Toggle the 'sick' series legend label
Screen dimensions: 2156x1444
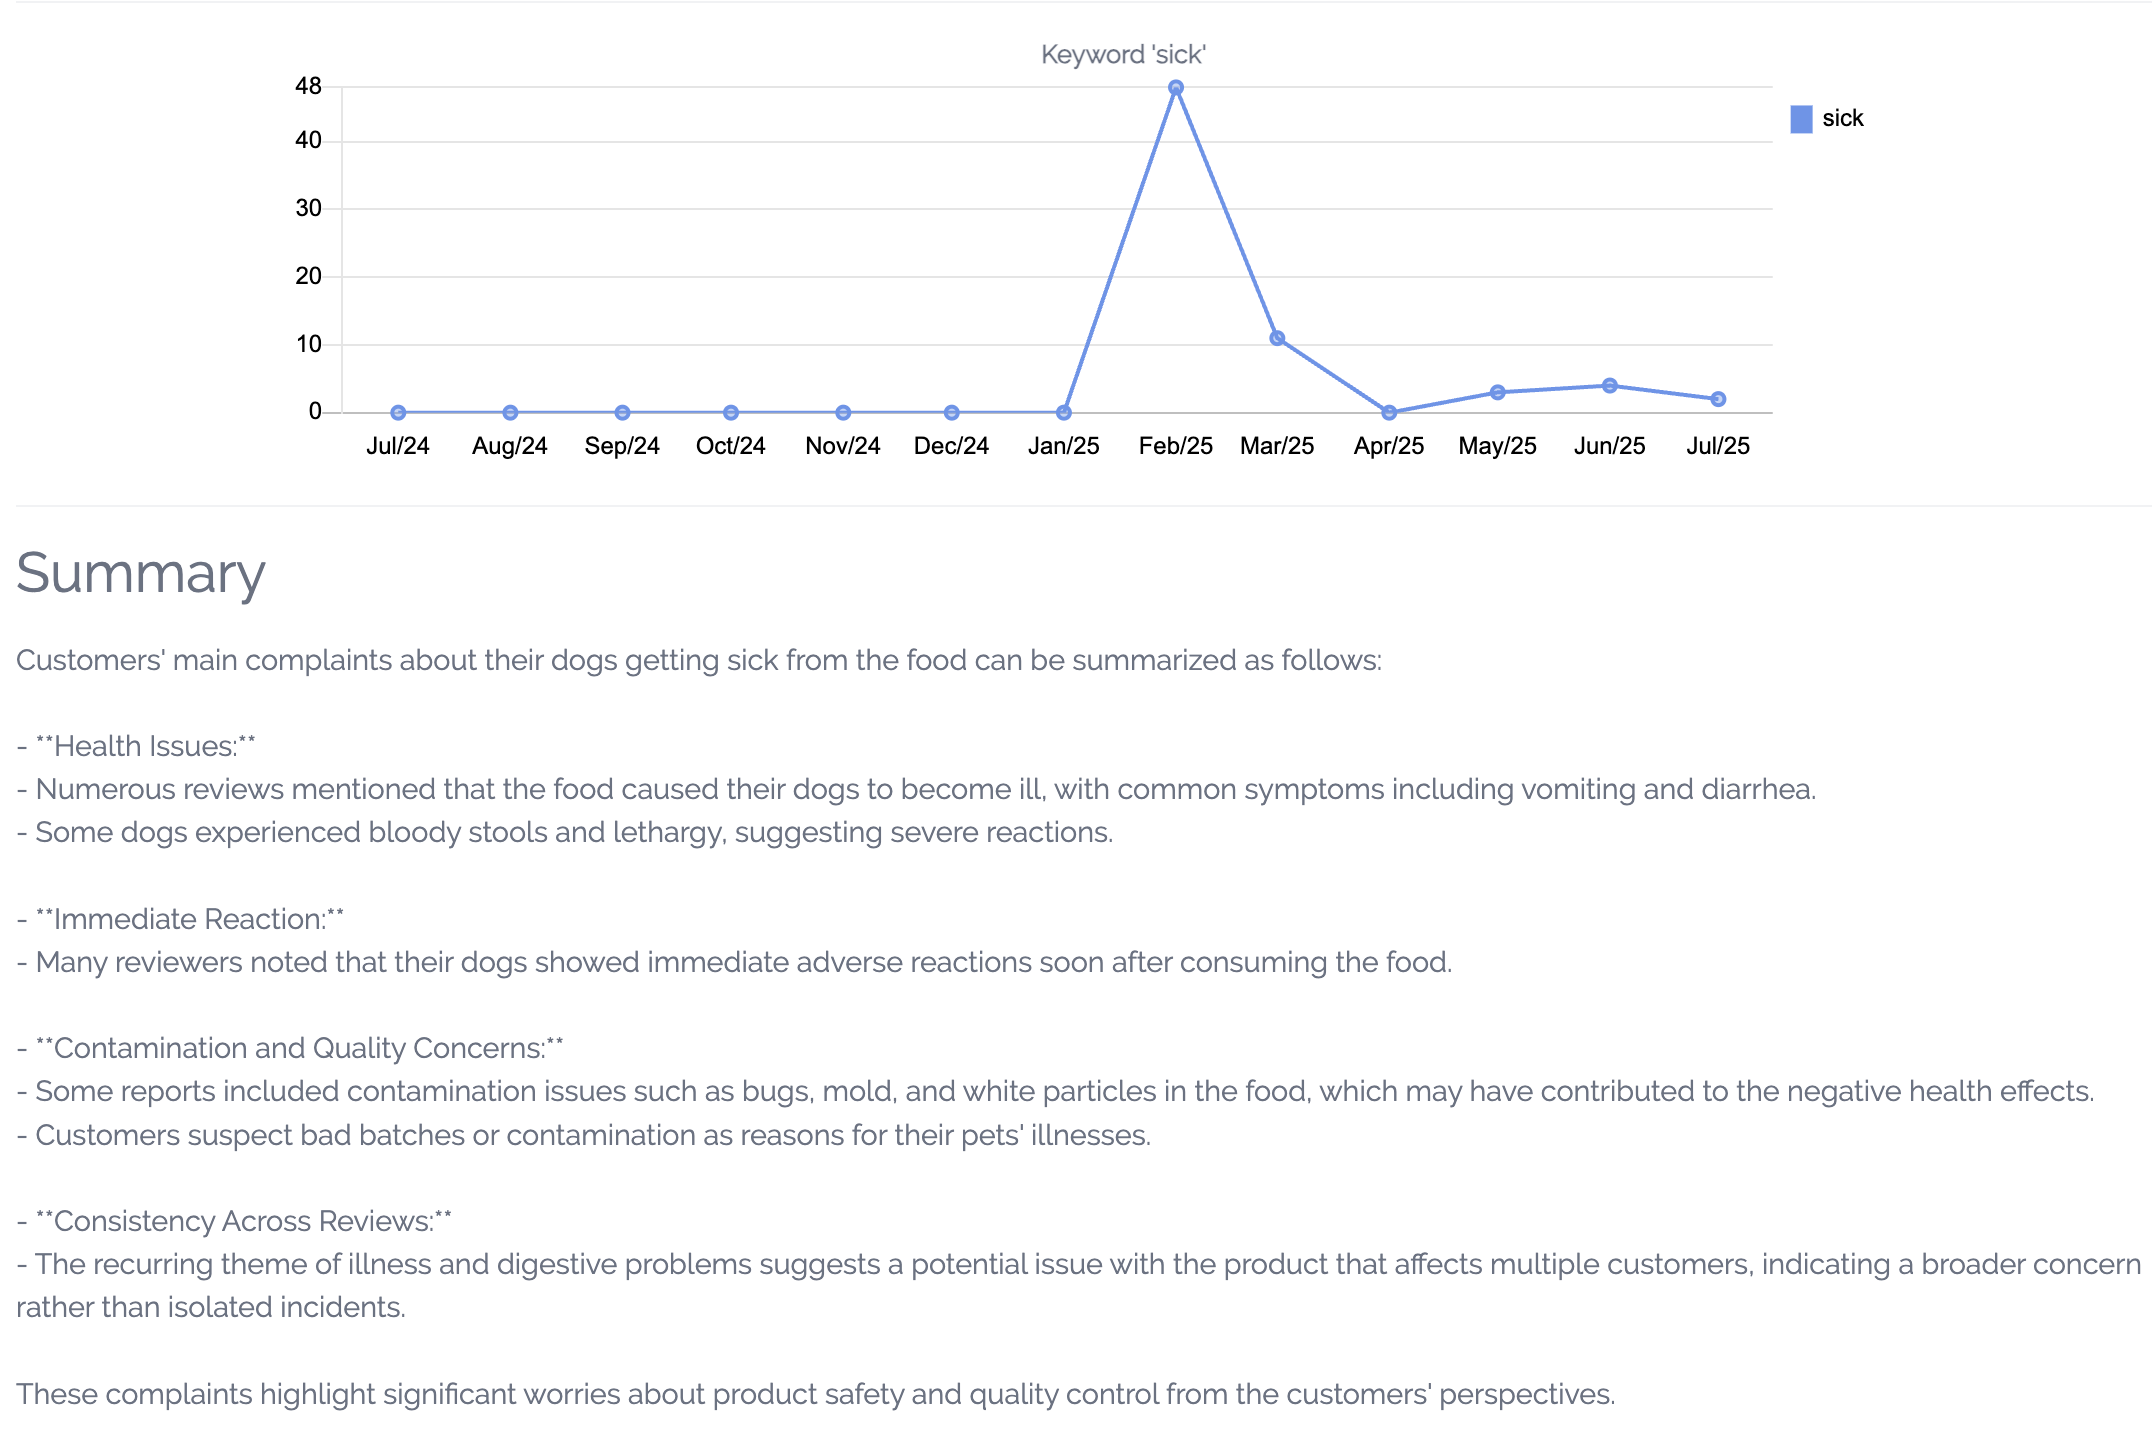tap(1842, 119)
